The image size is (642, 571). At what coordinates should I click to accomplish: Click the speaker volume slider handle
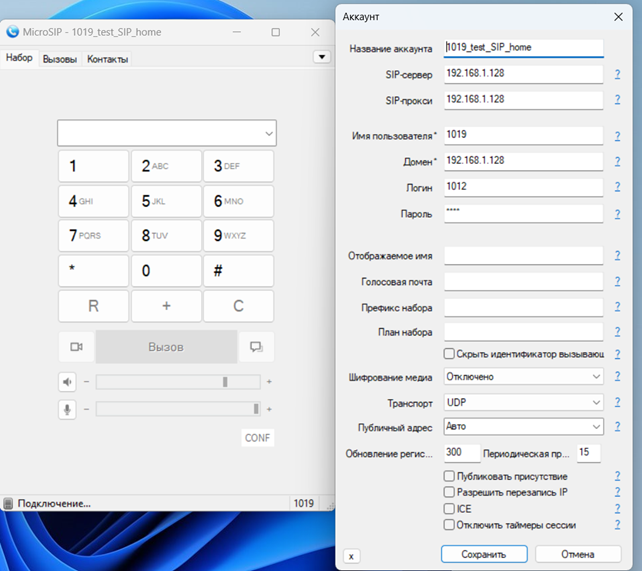(225, 382)
